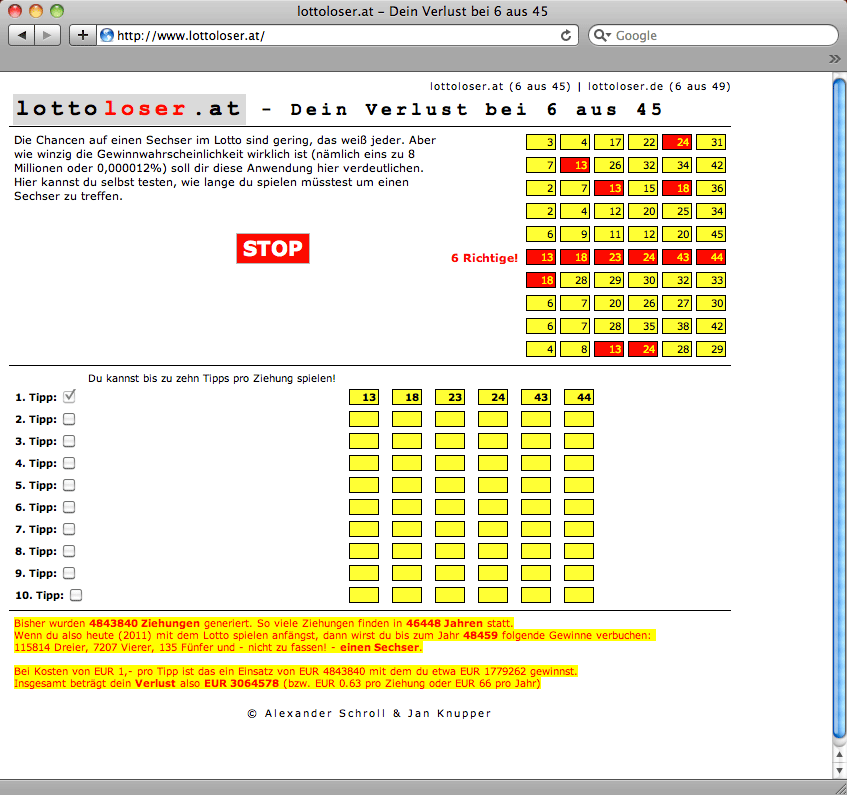
Task: Click the window resize grip corner
Action: [840, 788]
